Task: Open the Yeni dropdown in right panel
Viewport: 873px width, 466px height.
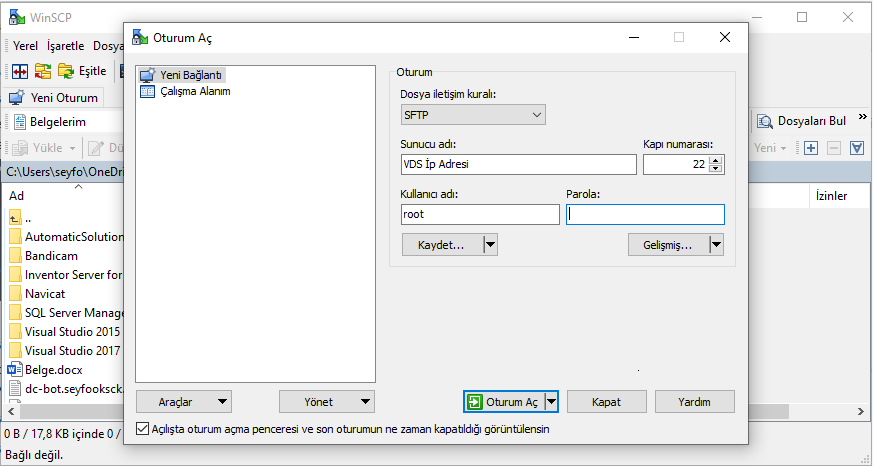Action: click(x=770, y=148)
